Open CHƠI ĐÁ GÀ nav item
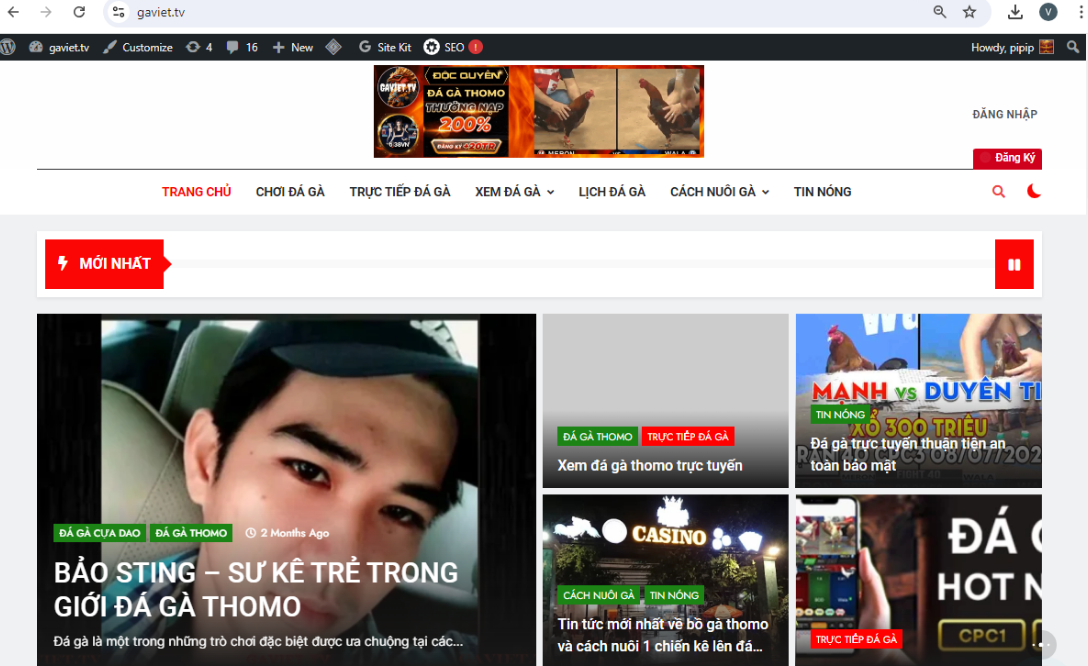 point(290,191)
